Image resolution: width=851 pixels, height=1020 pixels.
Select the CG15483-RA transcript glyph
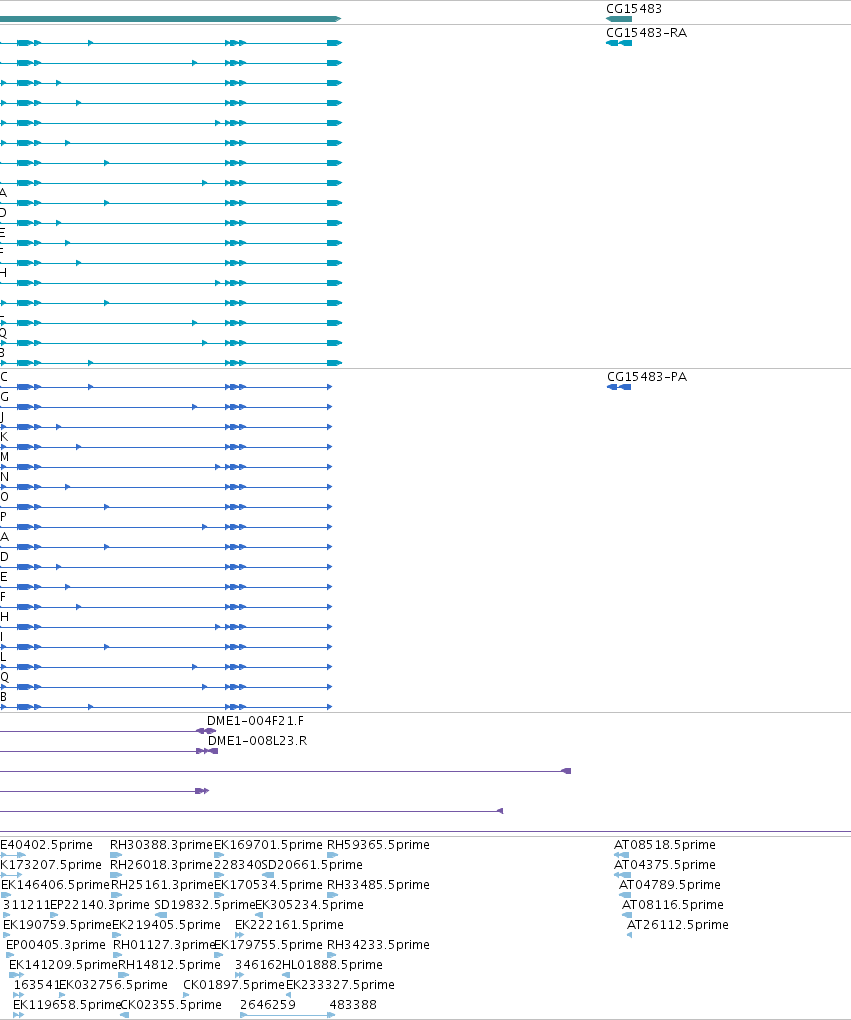(x=619, y=43)
